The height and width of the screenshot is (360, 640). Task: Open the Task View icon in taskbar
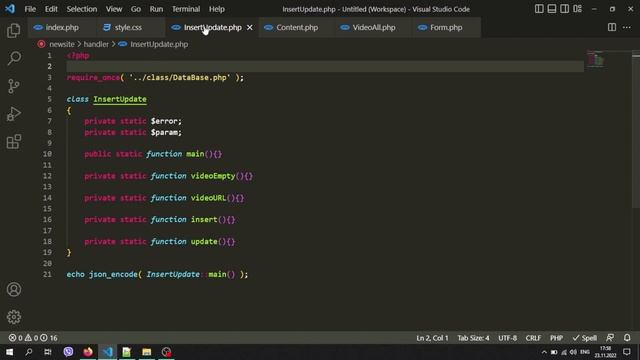tap(48, 352)
